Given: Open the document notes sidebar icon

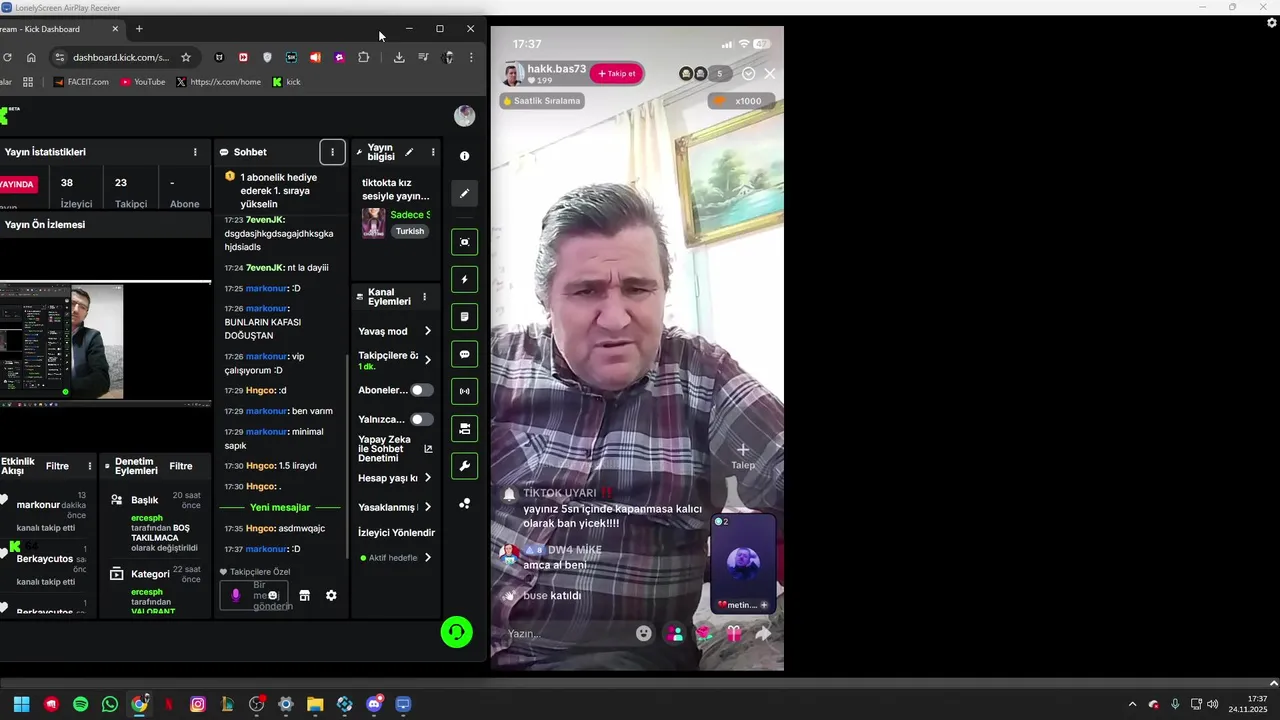Looking at the screenshot, I should [x=464, y=317].
